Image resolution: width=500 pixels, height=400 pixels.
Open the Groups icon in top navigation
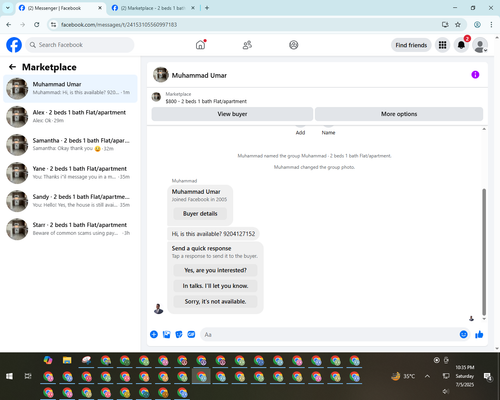[x=294, y=45]
